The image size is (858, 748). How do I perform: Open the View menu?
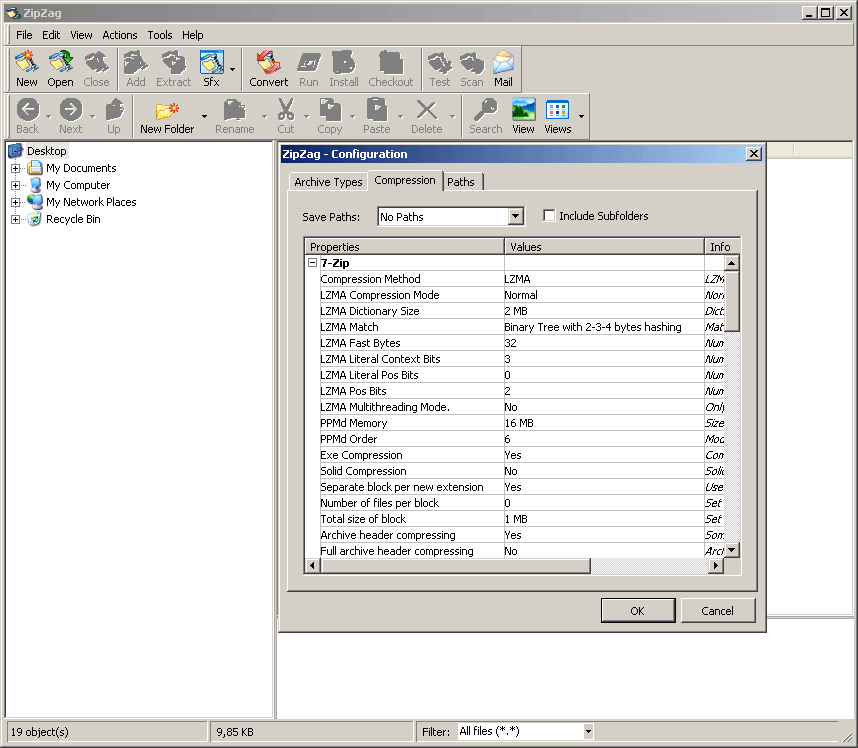coord(81,35)
